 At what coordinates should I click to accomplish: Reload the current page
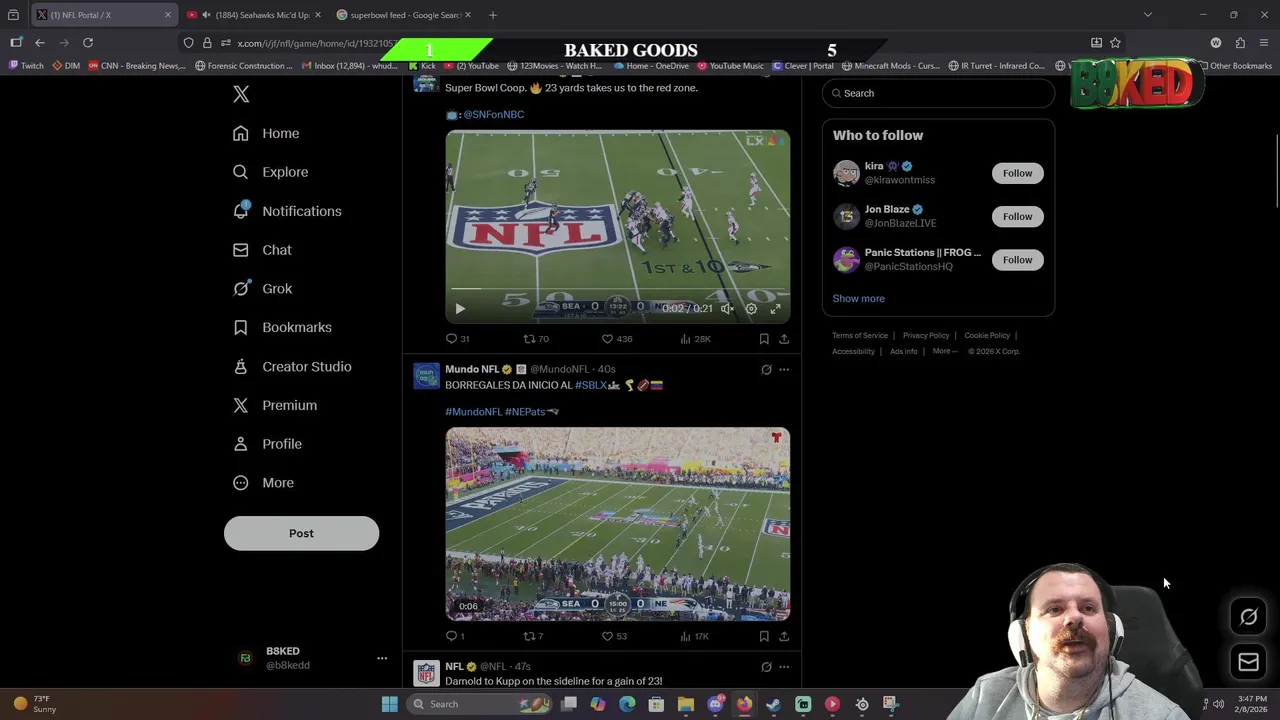[88, 43]
